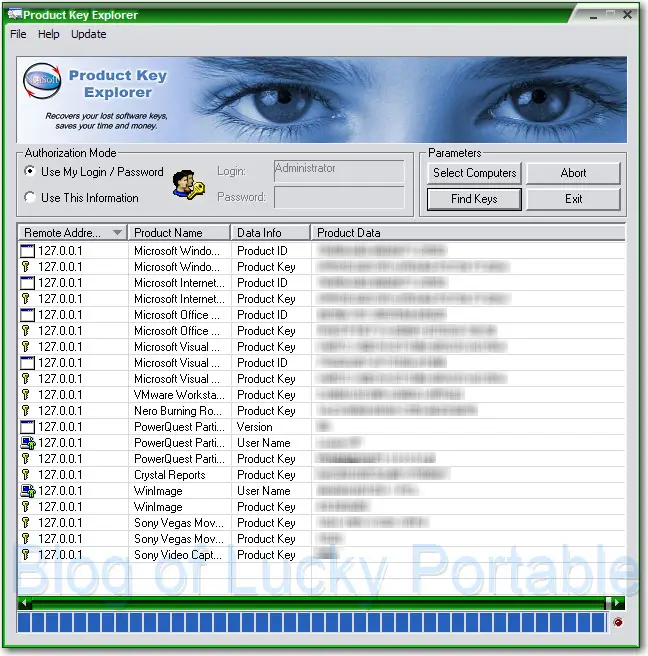Click the Login input field
648x656 pixels.
[339, 171]
